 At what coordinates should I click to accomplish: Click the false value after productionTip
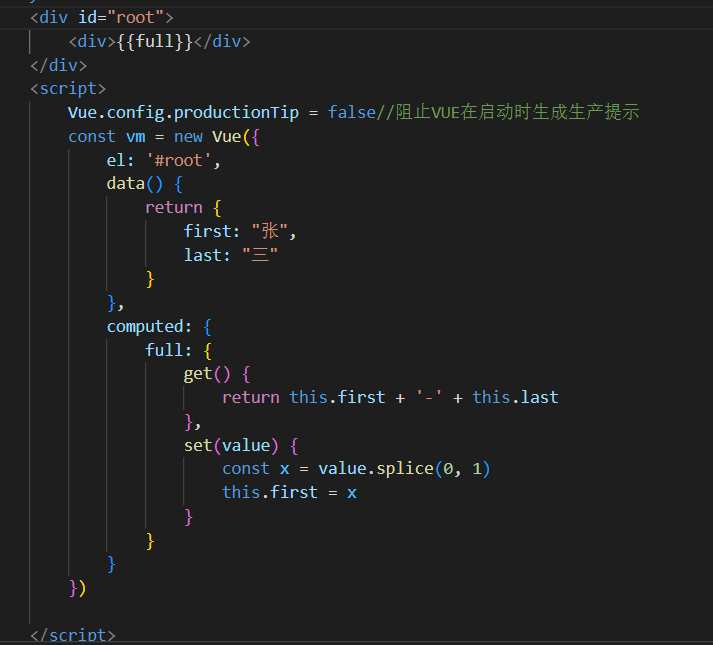[x=351, y=112]
